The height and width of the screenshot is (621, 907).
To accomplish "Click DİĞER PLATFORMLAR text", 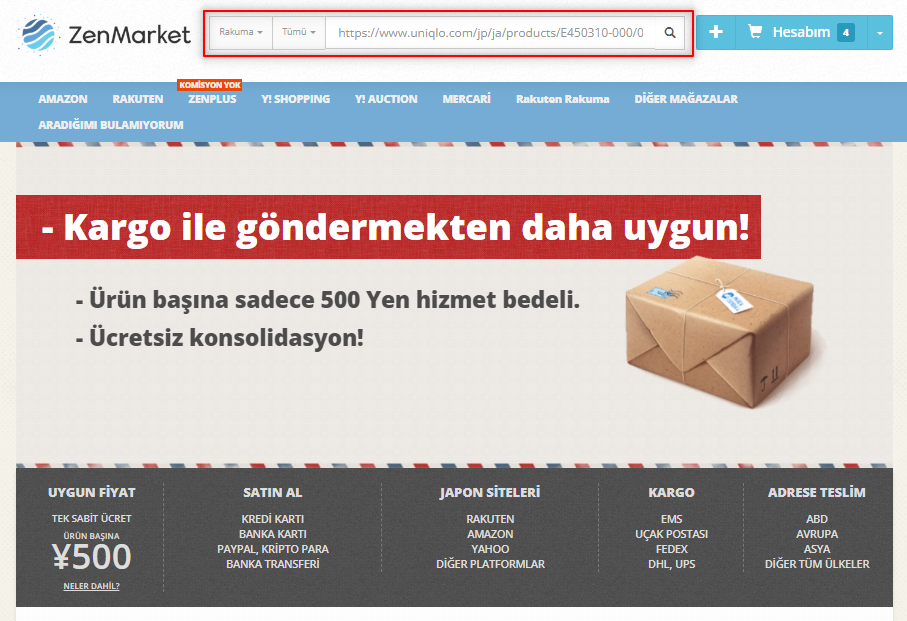I will pos(490,564).
